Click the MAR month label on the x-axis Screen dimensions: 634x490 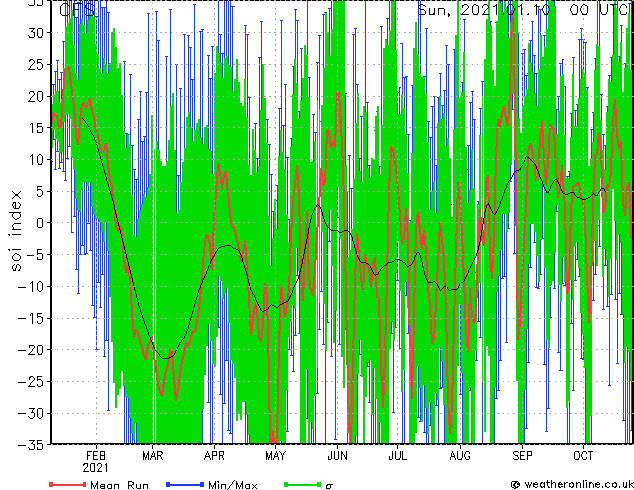(153, 456)
